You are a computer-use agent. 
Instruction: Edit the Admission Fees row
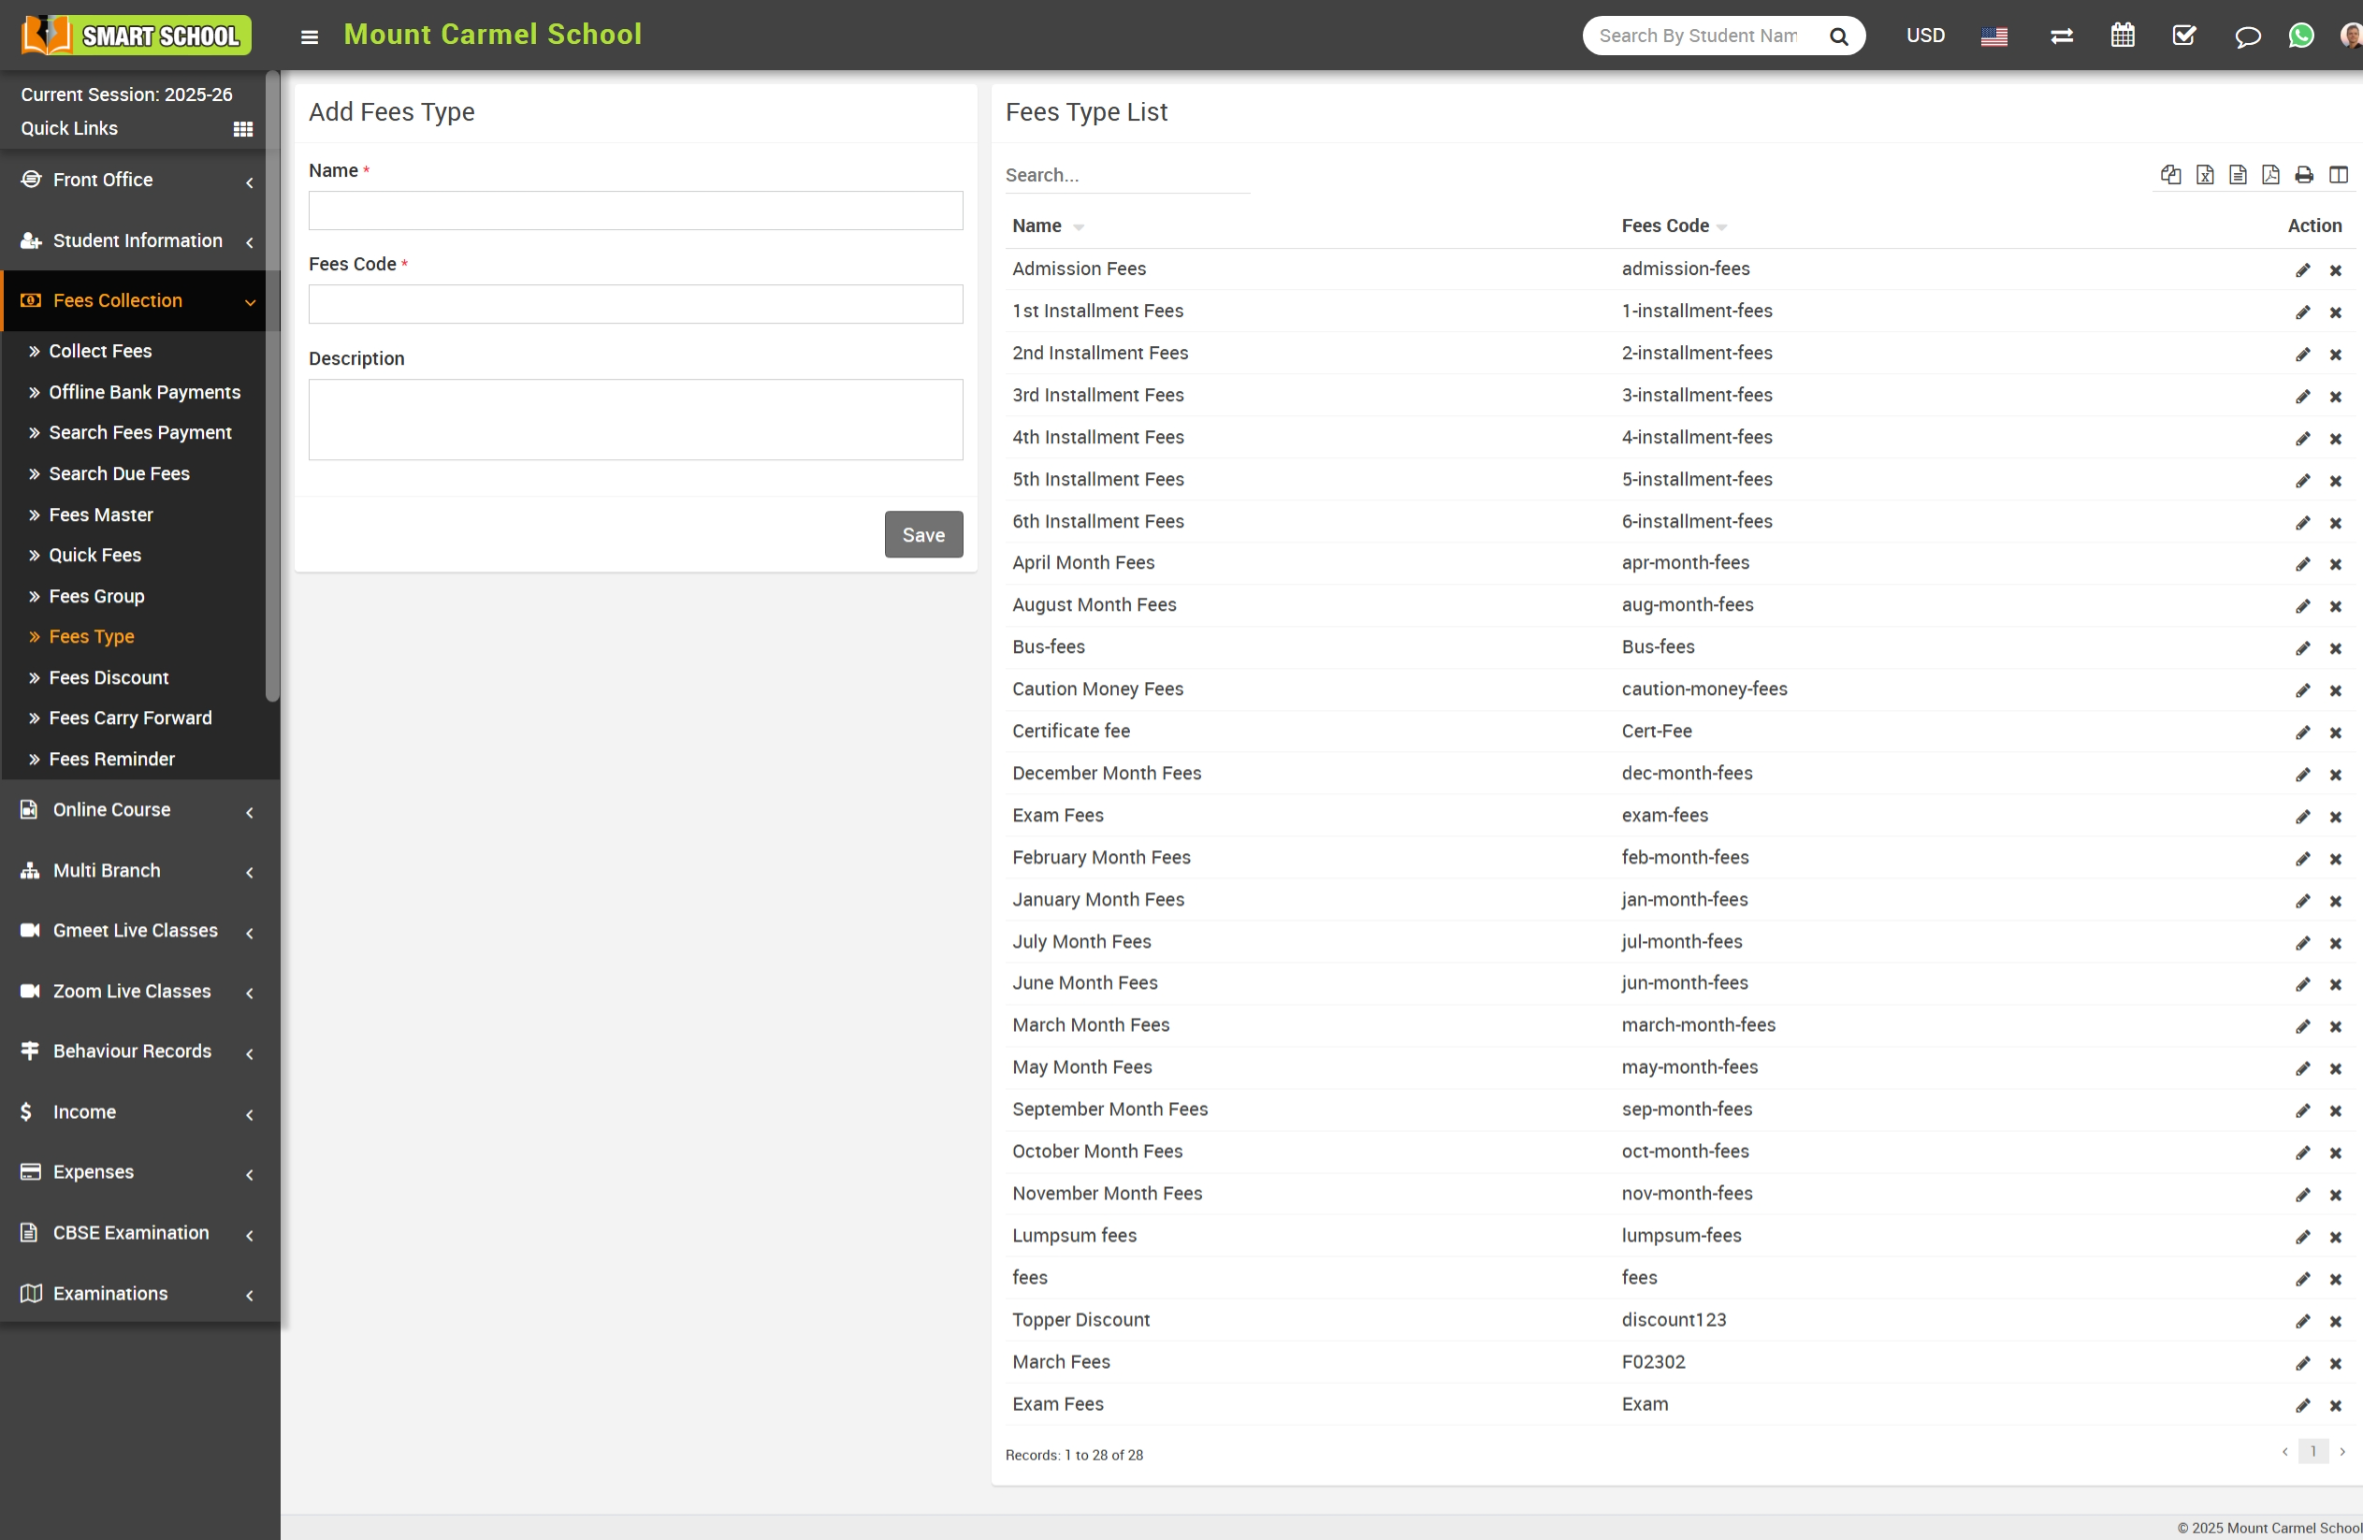click(x=2302, y=270)
